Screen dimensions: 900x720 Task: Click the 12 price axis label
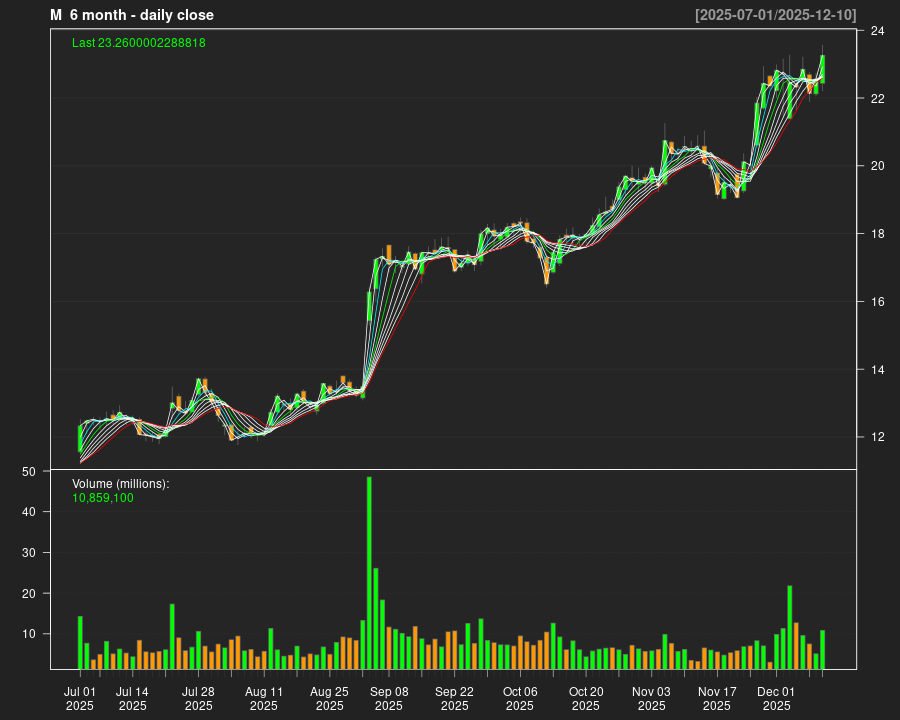tap(876, 437)
